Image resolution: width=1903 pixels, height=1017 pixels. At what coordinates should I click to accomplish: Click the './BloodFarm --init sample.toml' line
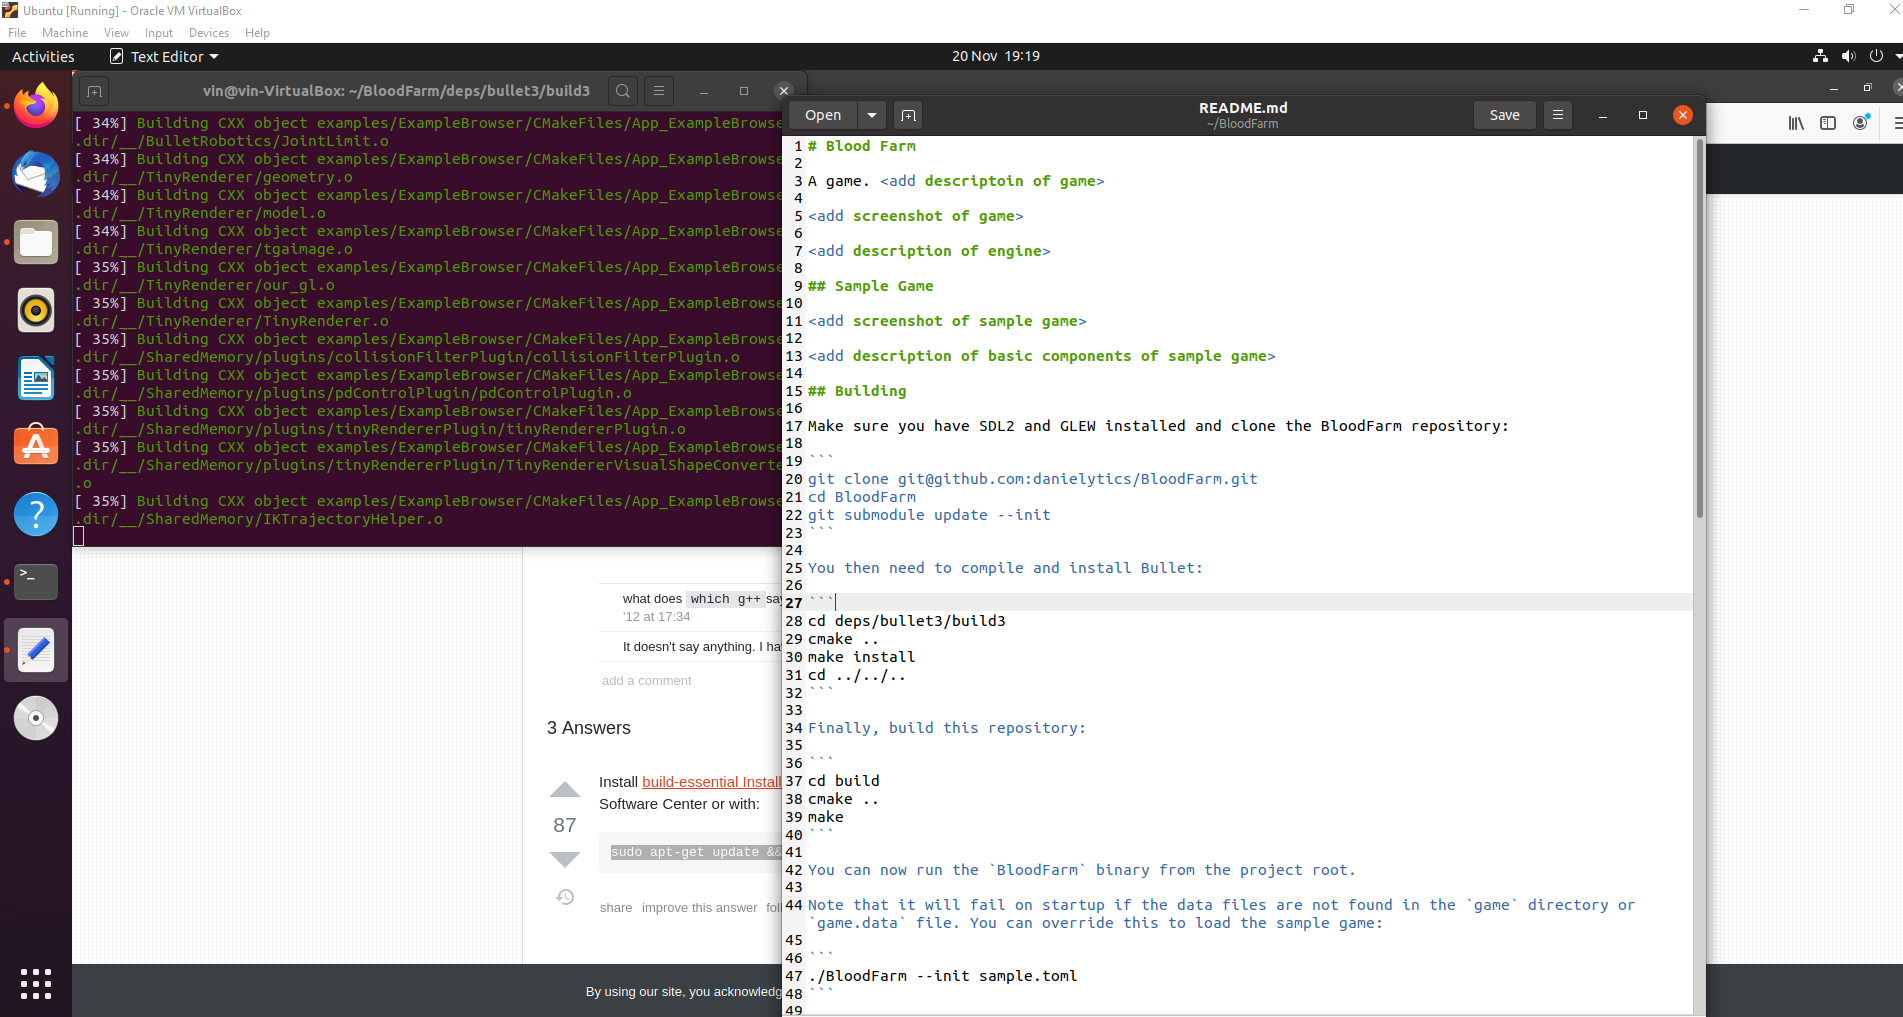tap(943, 976)
